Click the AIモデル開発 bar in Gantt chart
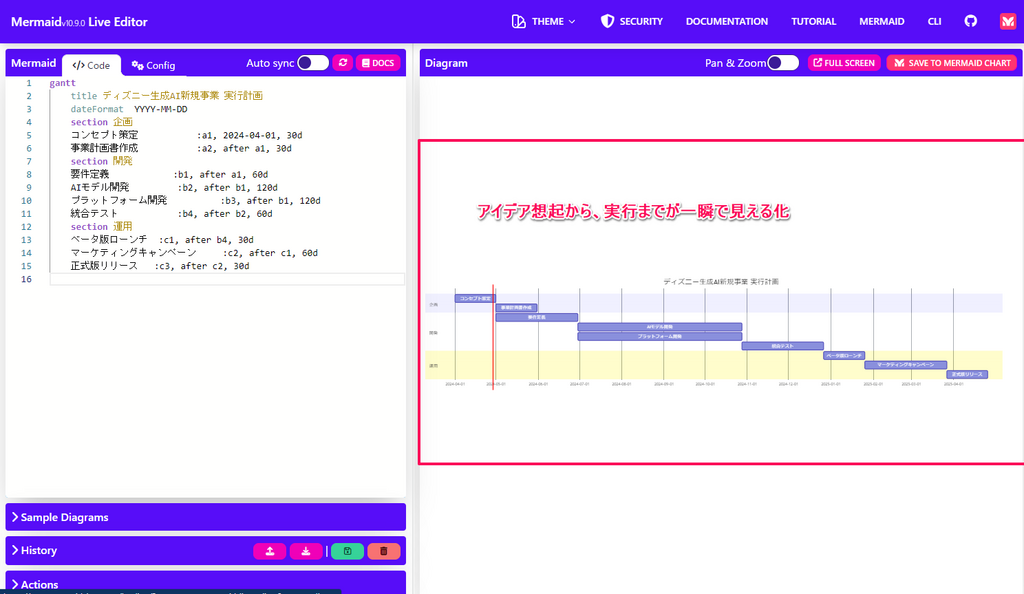Viewport: 1024px width, 594px height. click(x=660, y=327)
